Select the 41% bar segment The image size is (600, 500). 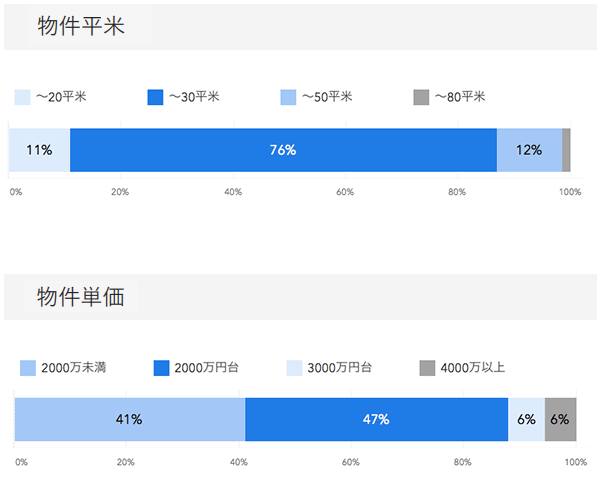129,419
